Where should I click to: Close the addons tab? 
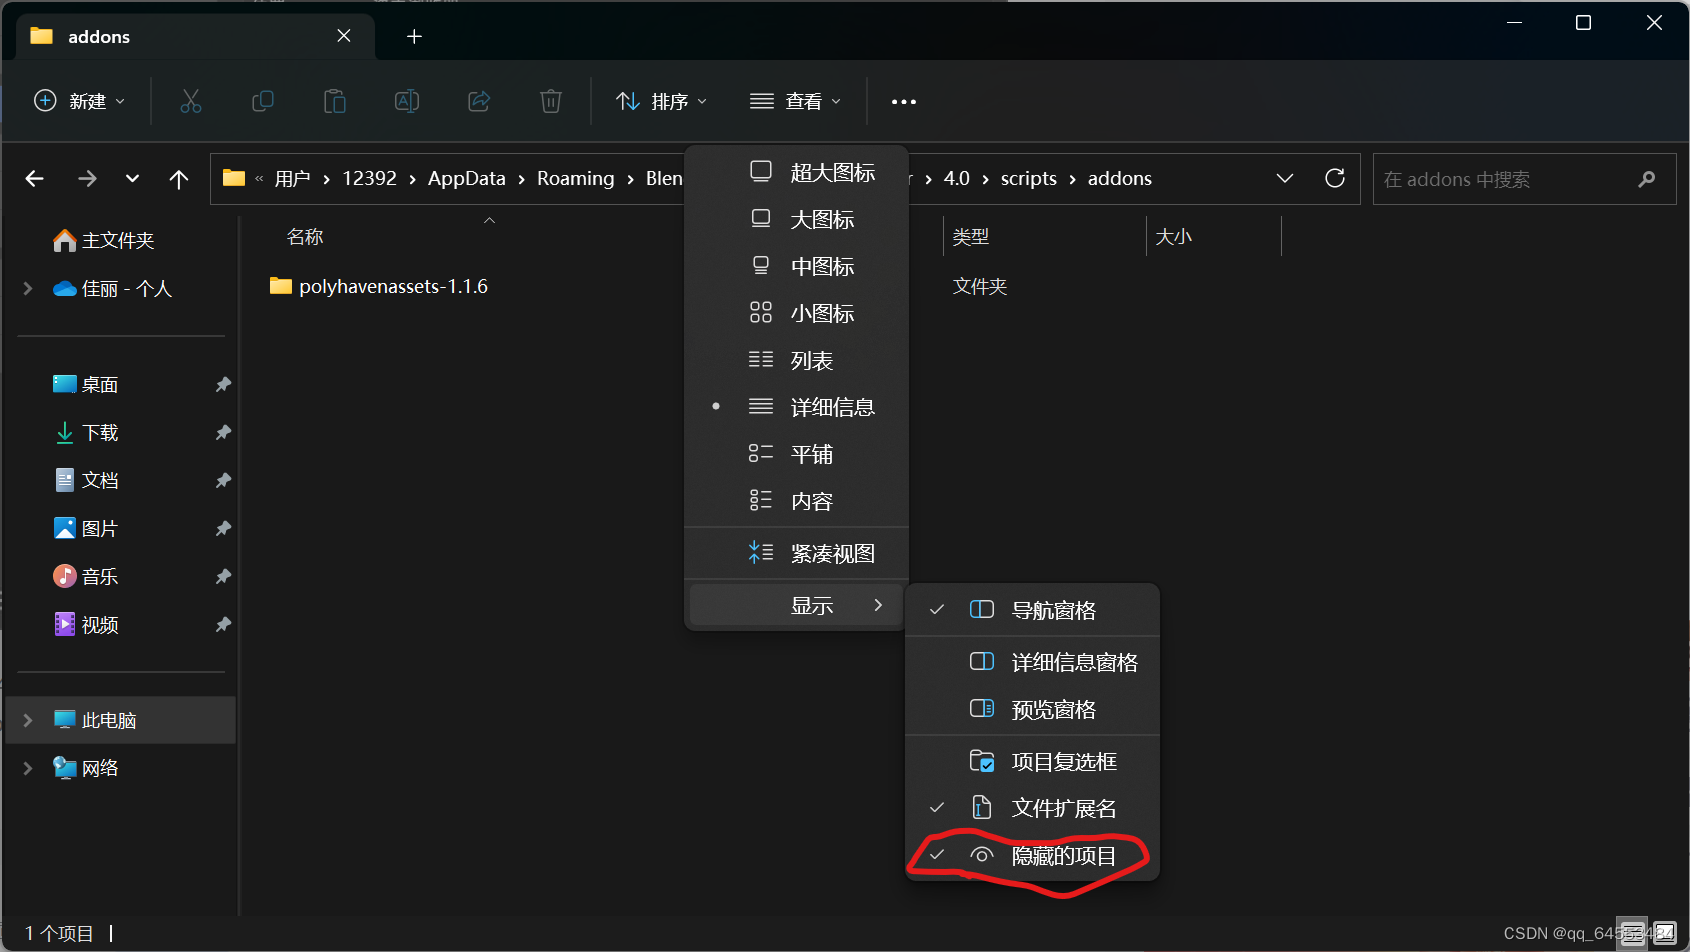[344, 36]
